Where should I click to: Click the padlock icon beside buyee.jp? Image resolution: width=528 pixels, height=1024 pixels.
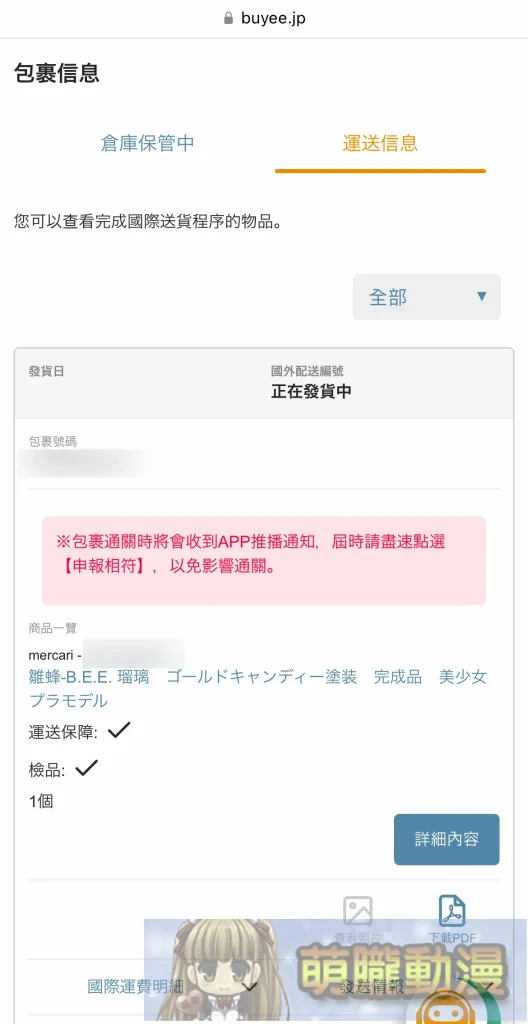coord(228,18)
